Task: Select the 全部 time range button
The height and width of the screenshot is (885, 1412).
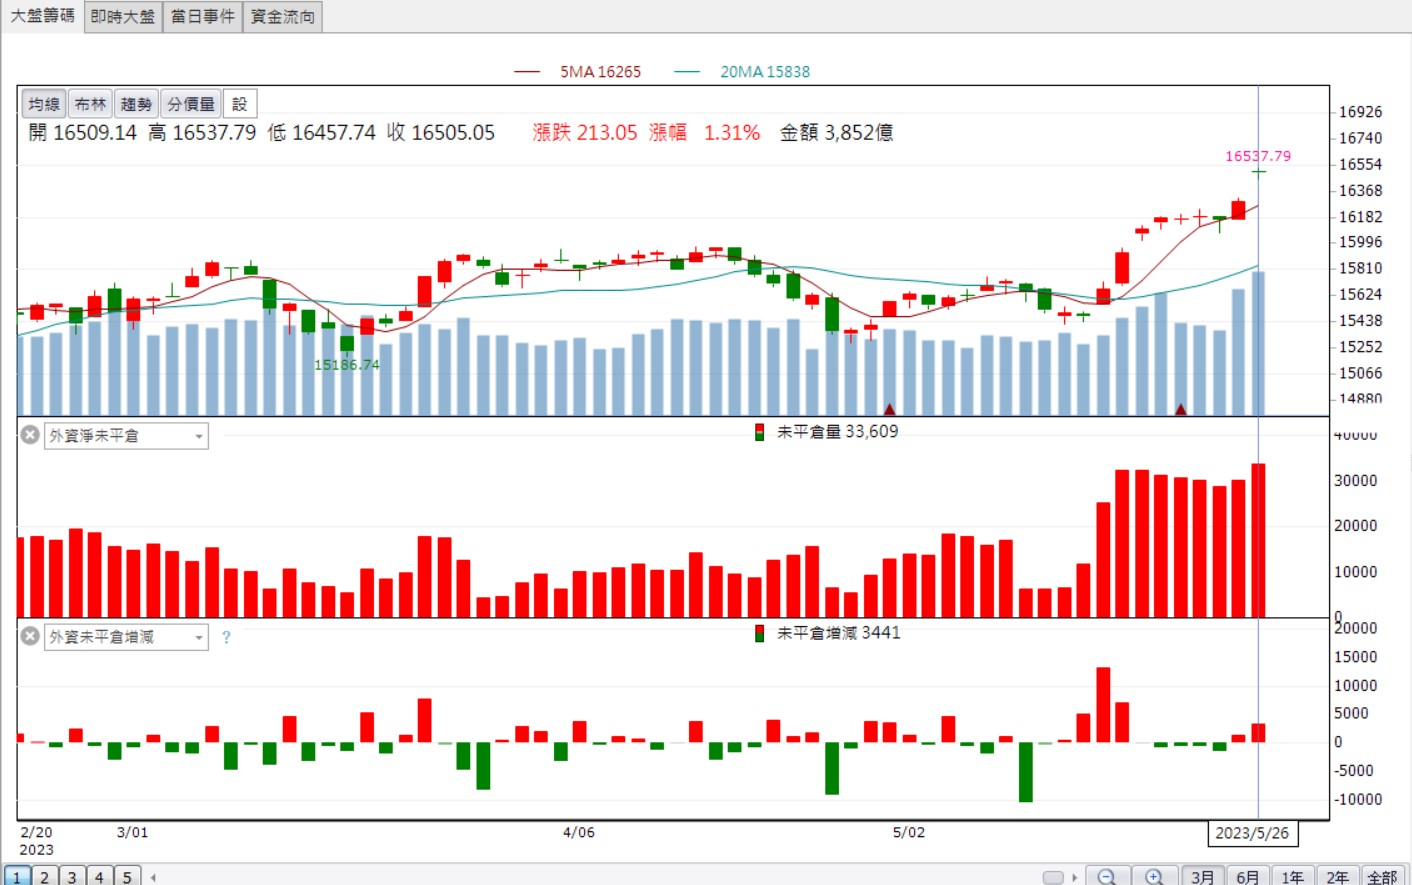Action: pyautogui.click(x=1383, y=876)
